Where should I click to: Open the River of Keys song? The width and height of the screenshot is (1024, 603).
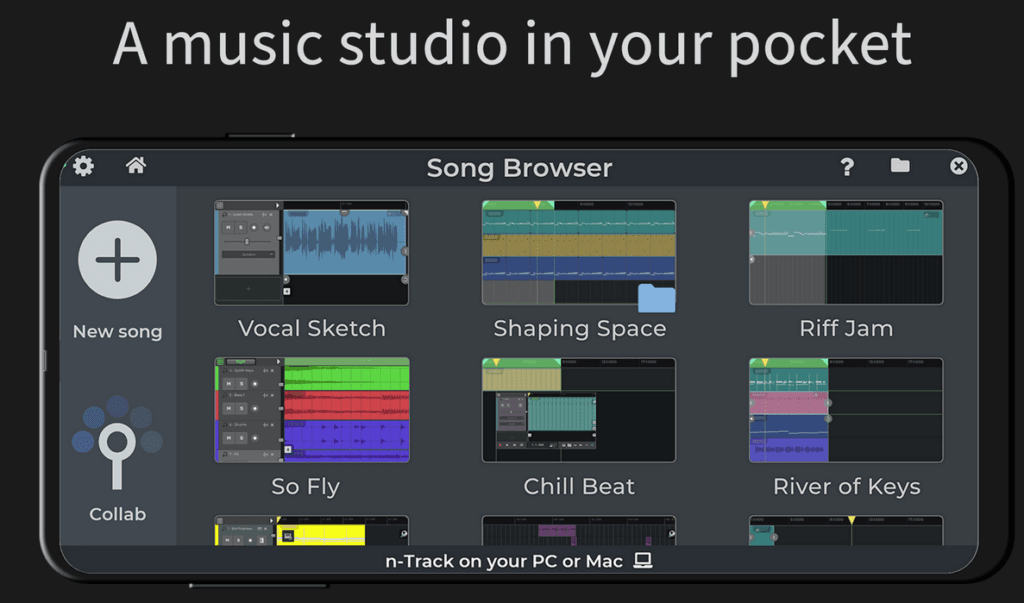click(x=846, y=408)
